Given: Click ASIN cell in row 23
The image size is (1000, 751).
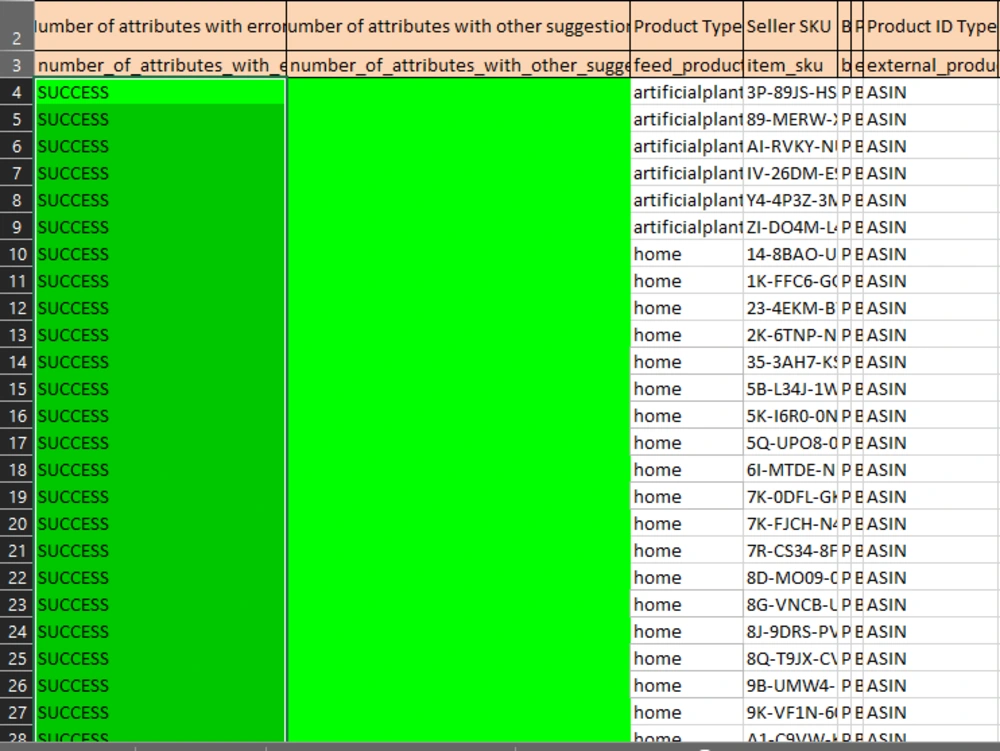Looking at the screenshot, I should pyautogui.click(x=931, y=605).
